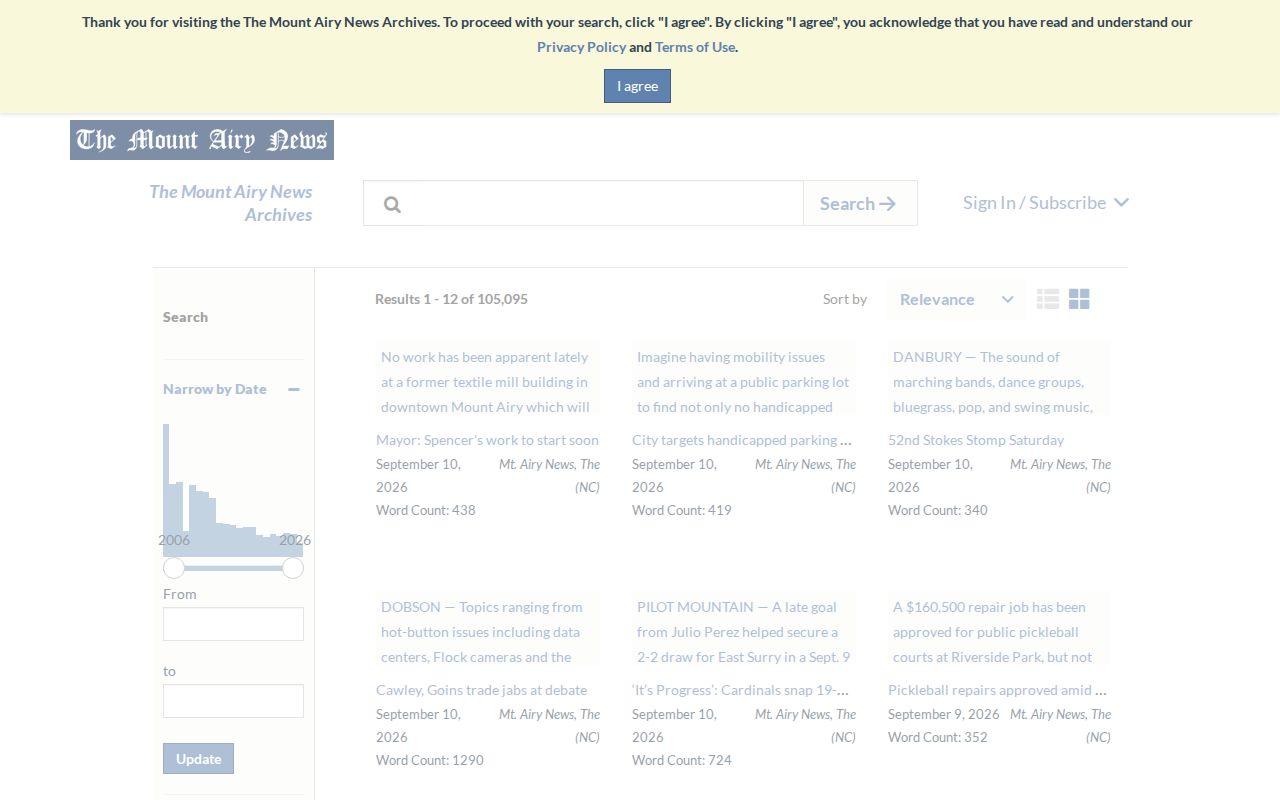
Task: Click the 'September 9, 2026' date text
Action: (944, 714)
